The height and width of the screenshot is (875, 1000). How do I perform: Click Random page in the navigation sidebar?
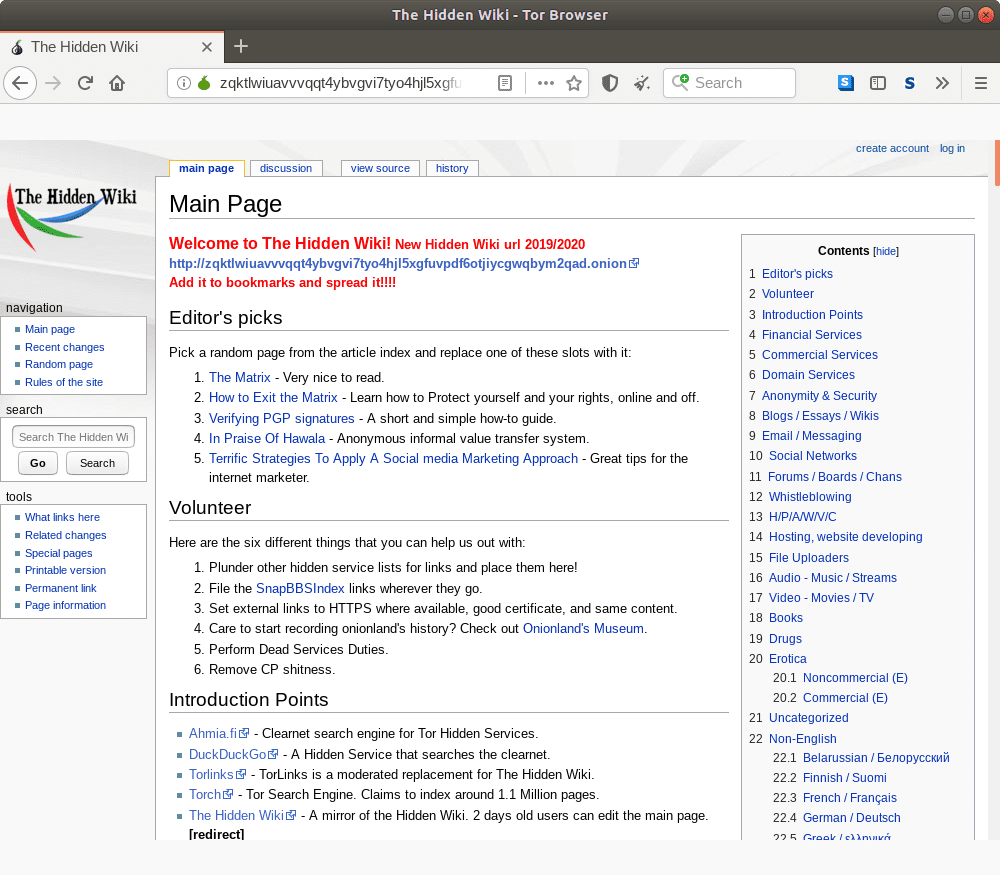(59, 364)
